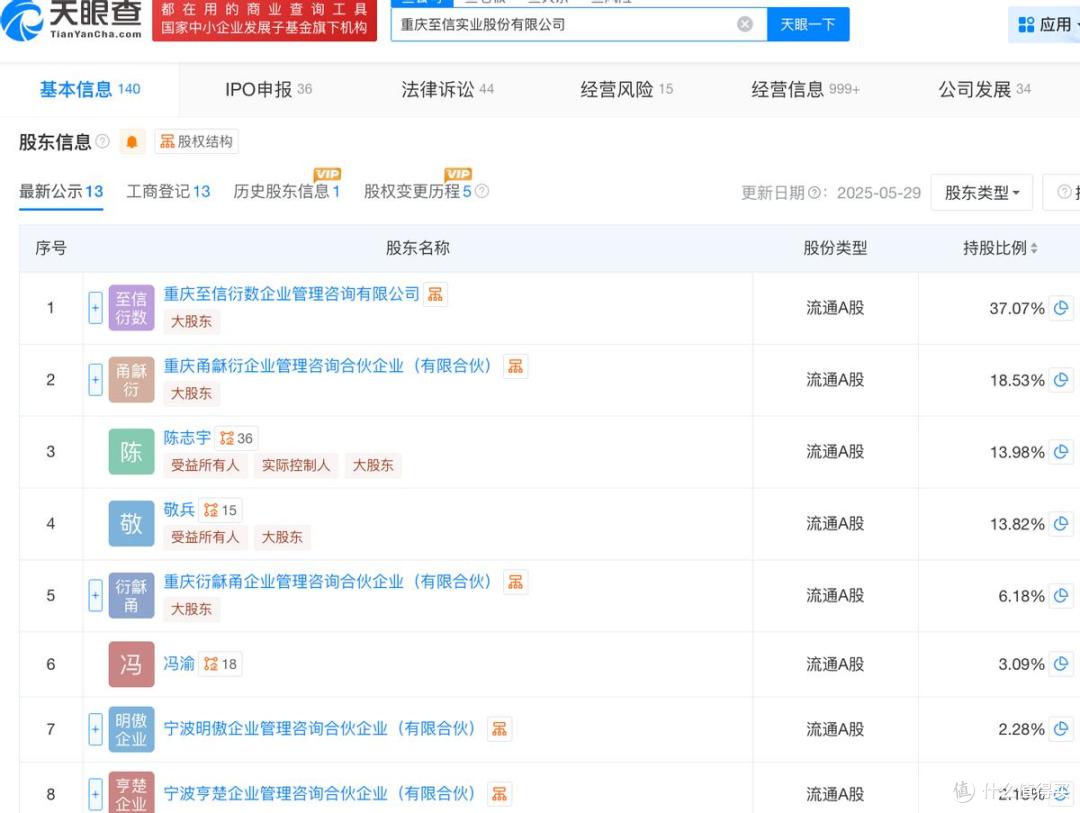This screenshot has width=1080, height=813.
Task: Open 宁波亨楚企业管理咨询合伙企业 link
Action: (320, 794)
